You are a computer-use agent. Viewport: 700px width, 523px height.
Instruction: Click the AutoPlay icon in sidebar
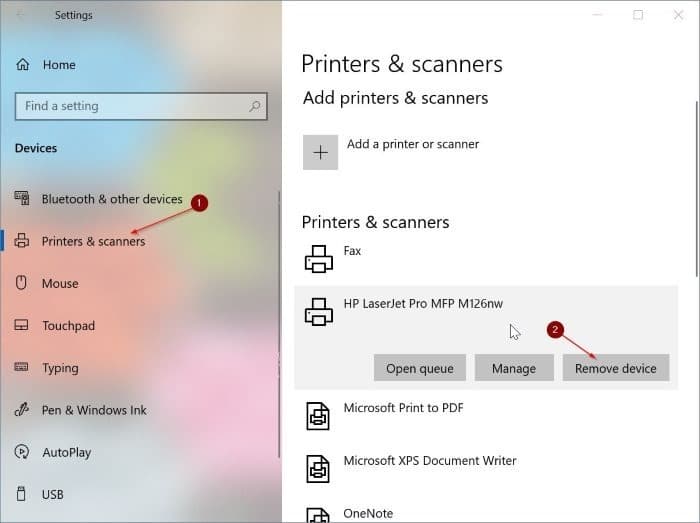point(21,452)
